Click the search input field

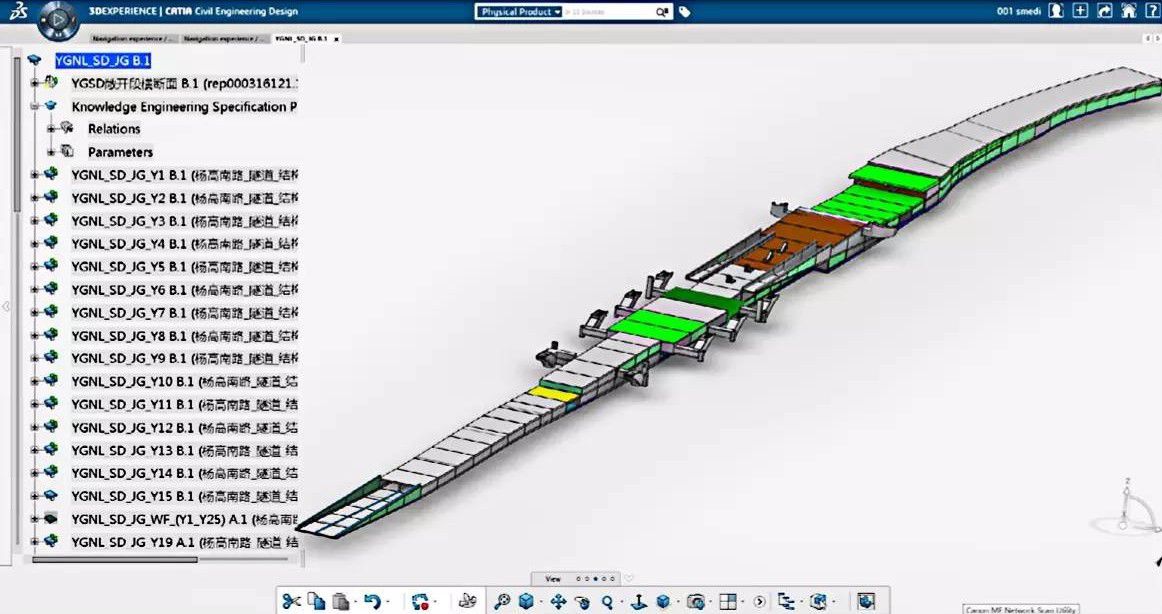(610, 12)
